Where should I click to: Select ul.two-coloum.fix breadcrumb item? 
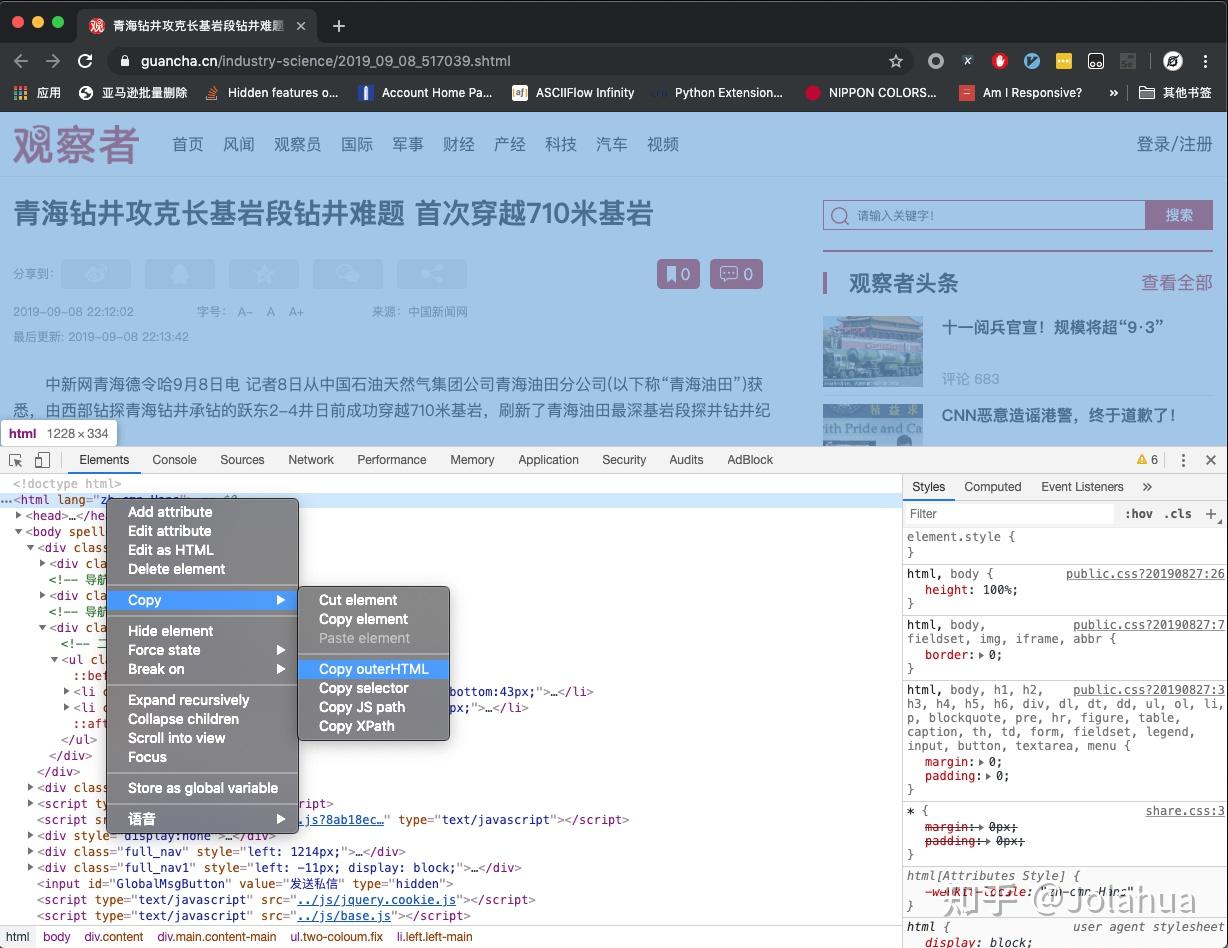pos(336,937)
